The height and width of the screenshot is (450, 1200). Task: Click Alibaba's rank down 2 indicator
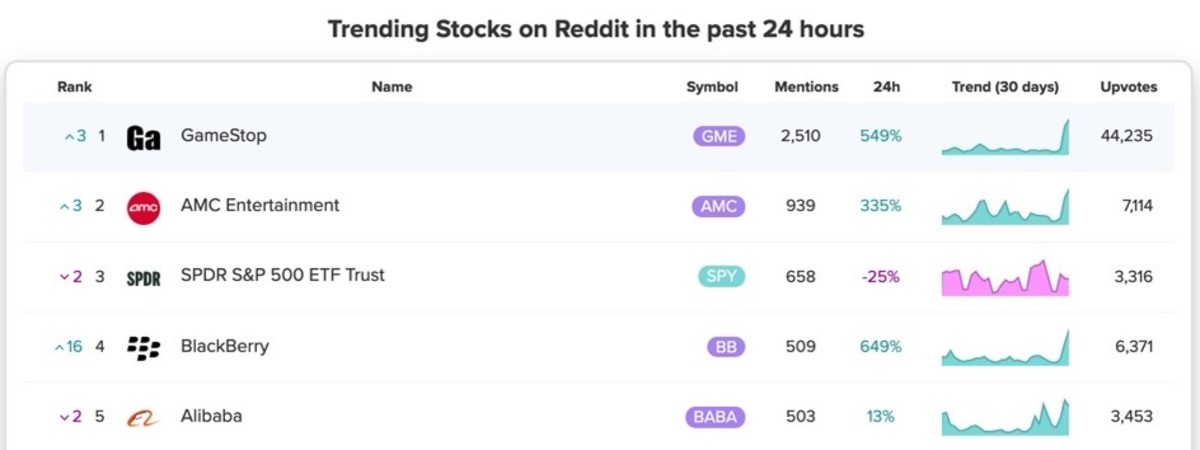70,417
